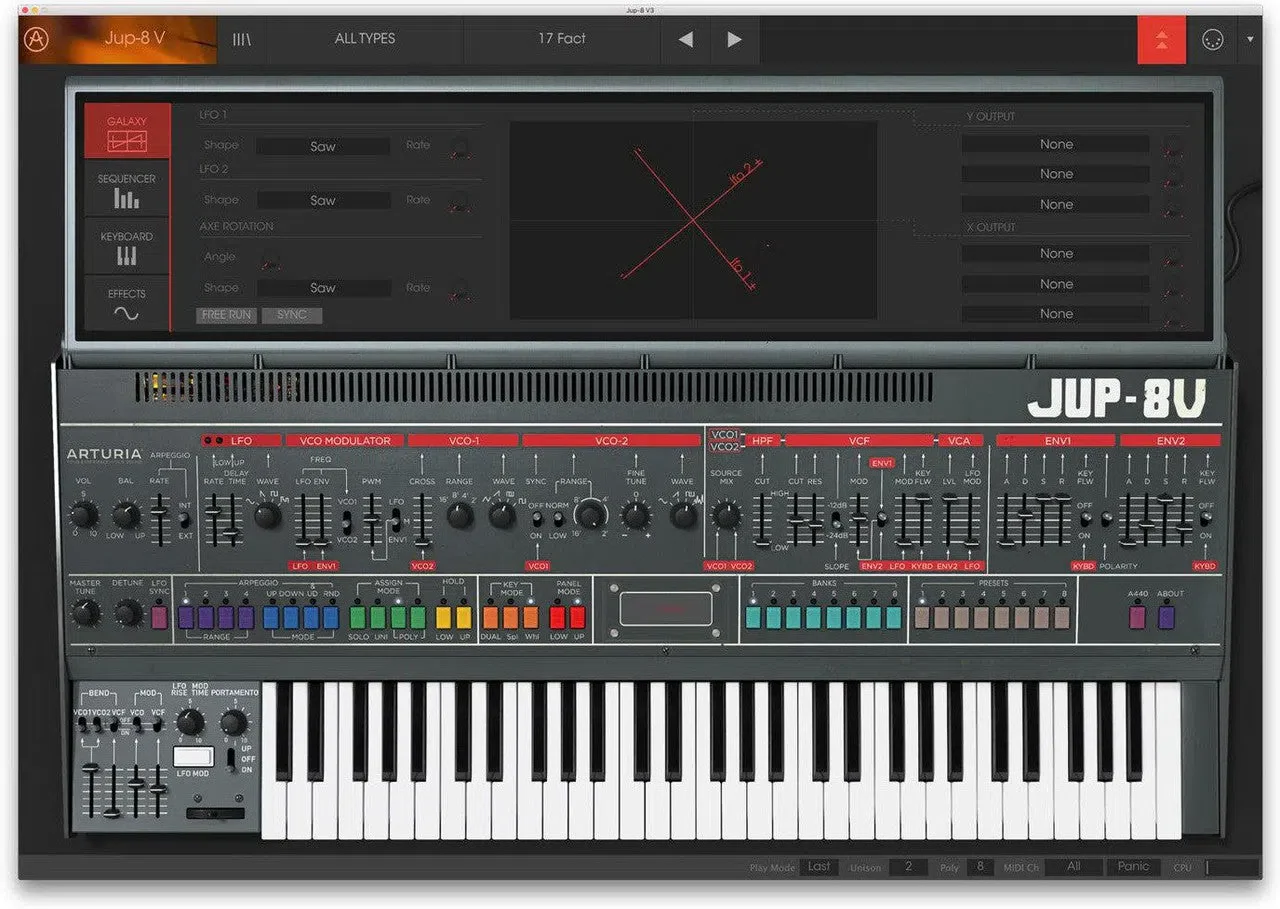
Task: Open the MIDI connector settings icon
Action: tap(1213, 40)
